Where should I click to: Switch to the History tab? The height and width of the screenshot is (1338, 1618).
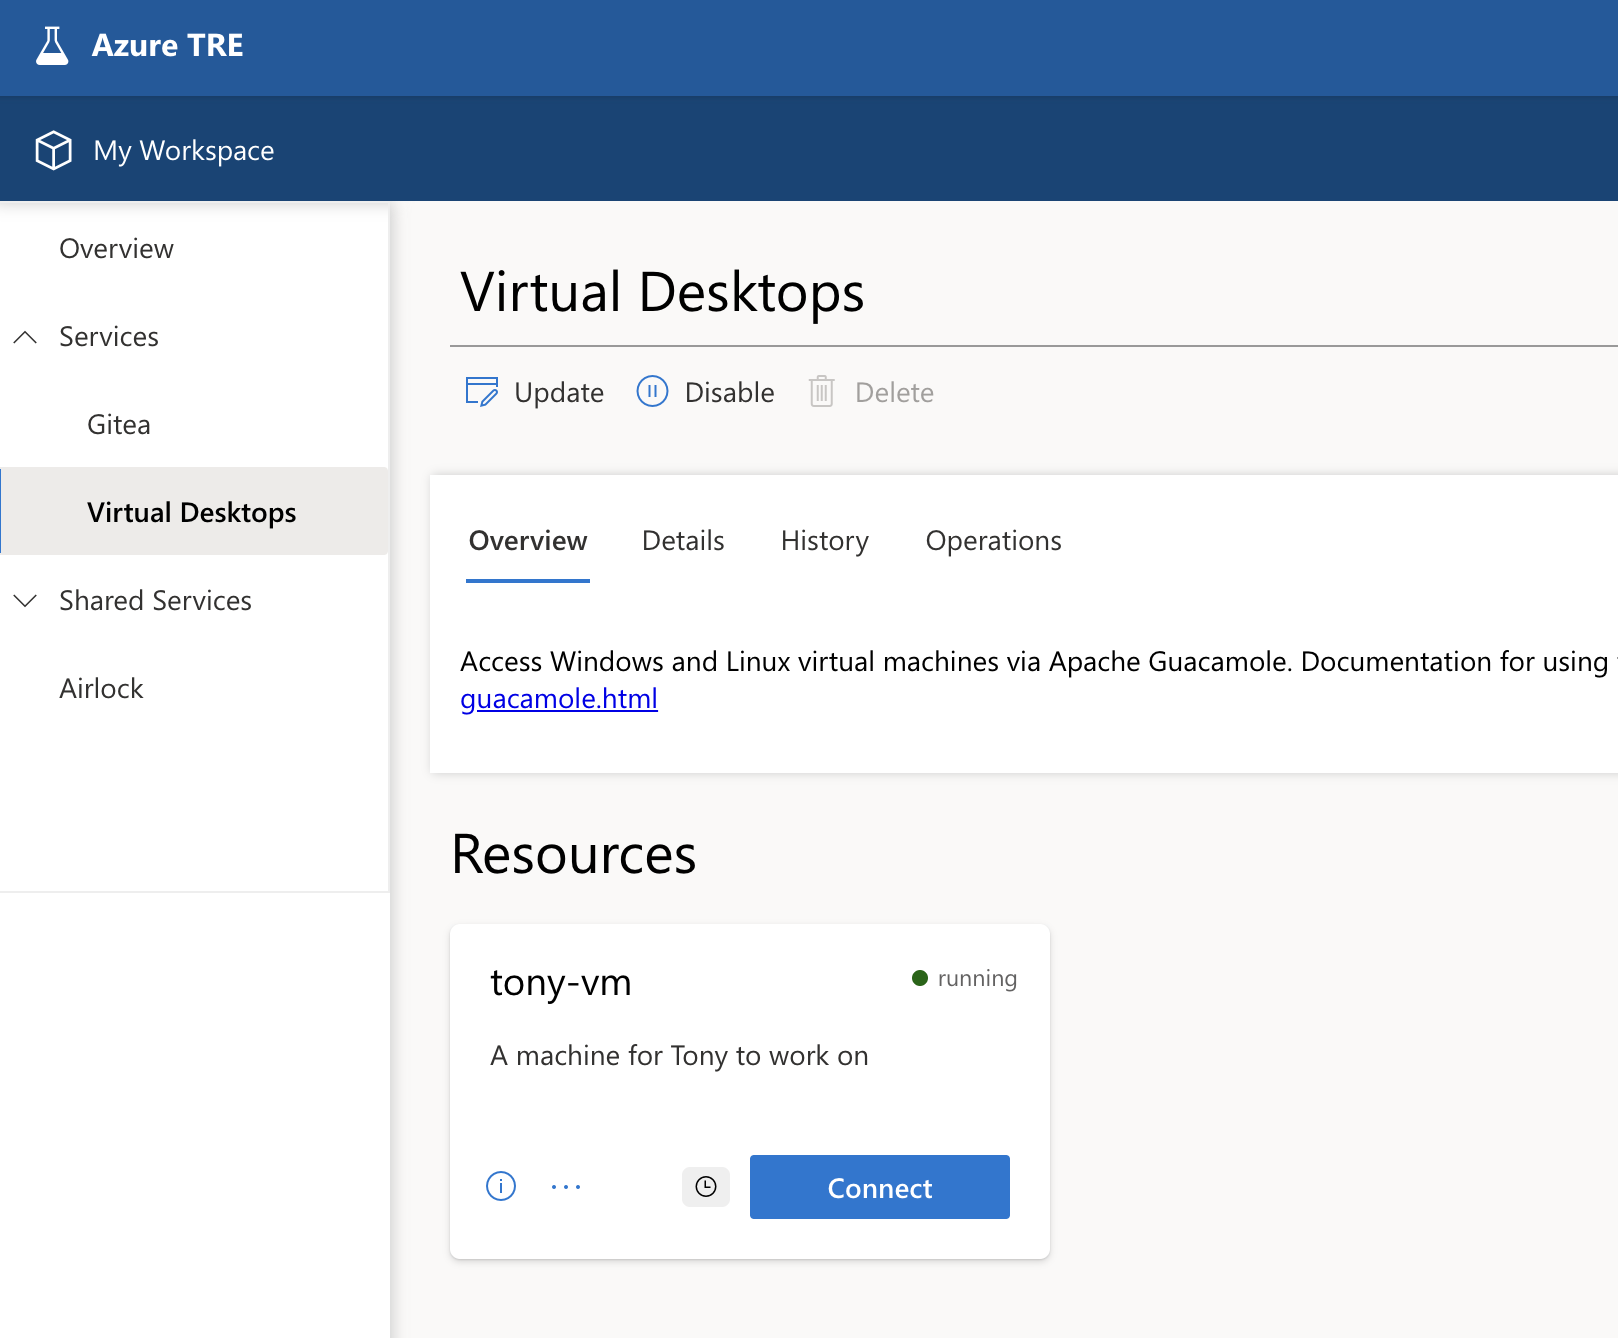(x=825, y=541)
